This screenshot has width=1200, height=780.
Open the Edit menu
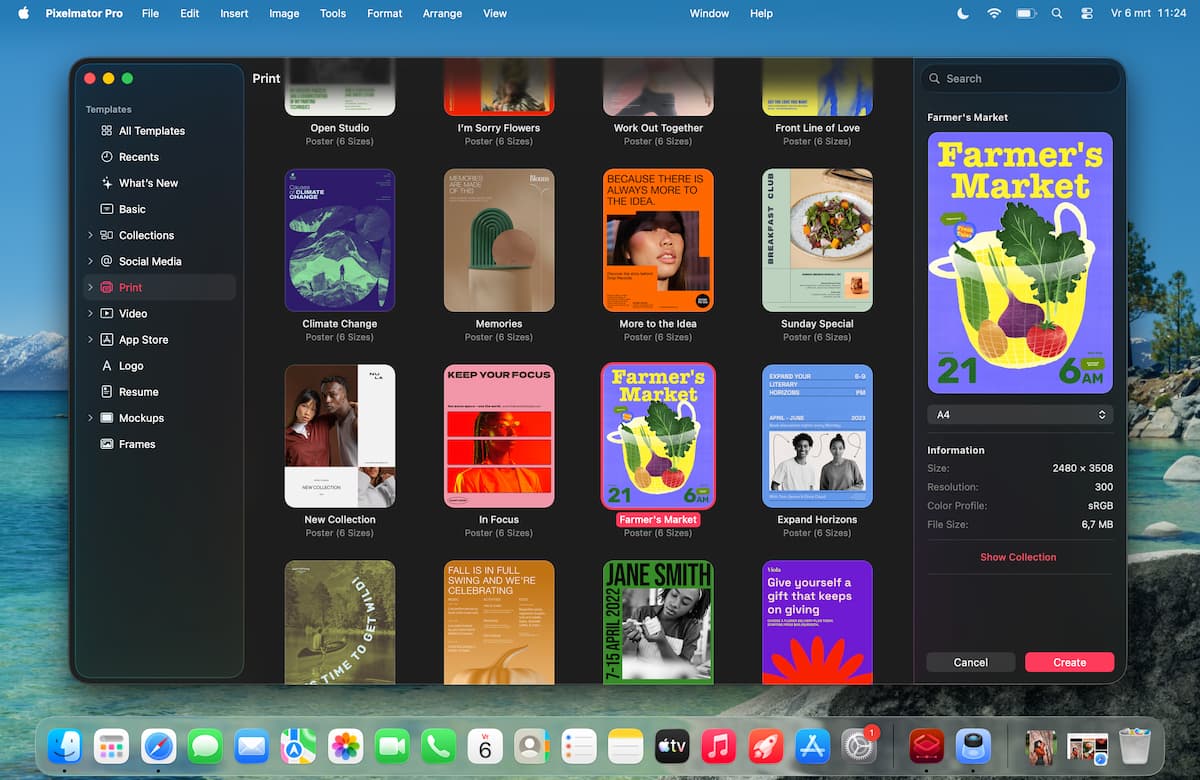pos(190,14)
